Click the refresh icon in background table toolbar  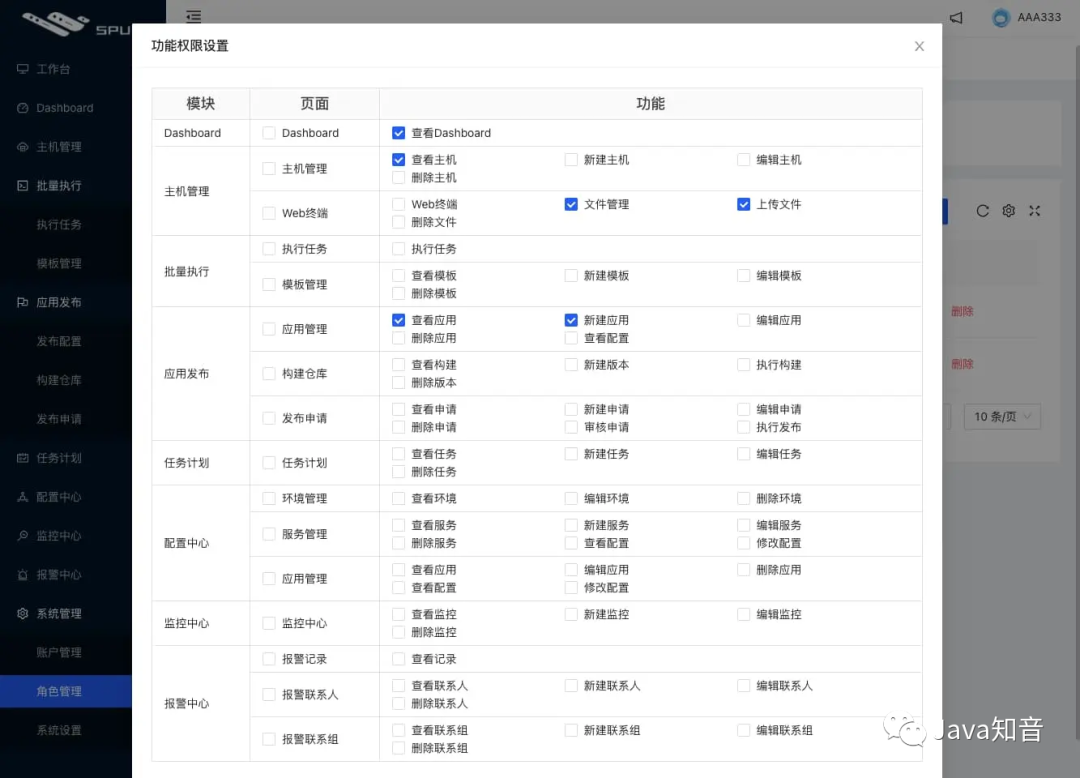[x=983, y=211]
